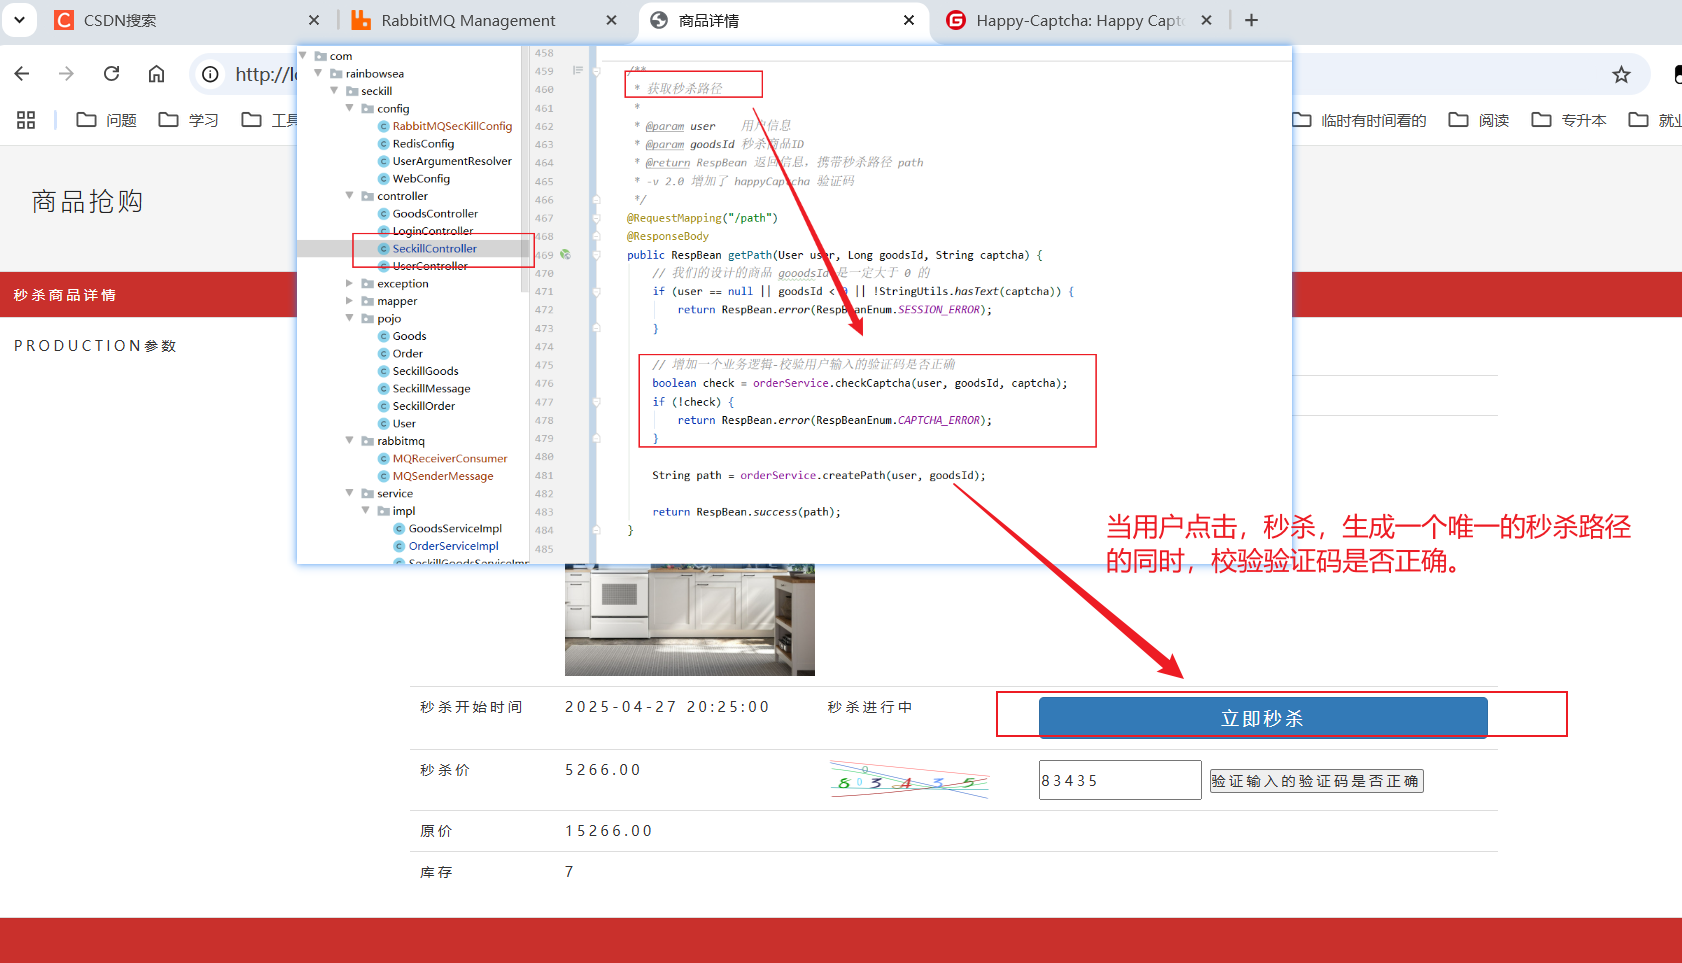Reload the current page
The width and height of the screenshot is (1682, 963).
(x=112, y=74)
